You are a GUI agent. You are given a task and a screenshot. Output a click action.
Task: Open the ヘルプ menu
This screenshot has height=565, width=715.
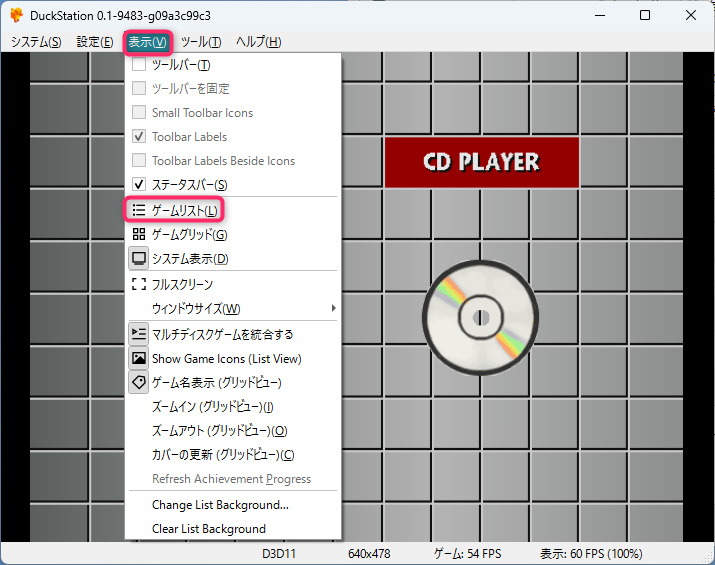coord(258,42)
